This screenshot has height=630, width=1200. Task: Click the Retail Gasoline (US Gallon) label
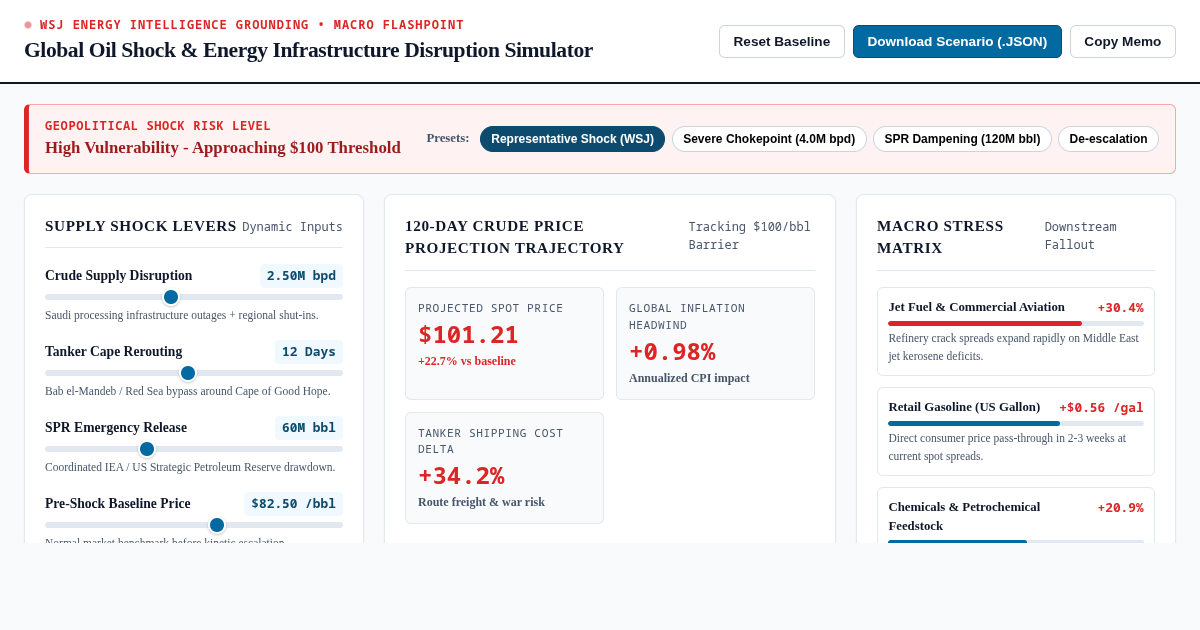pos(964,407)
